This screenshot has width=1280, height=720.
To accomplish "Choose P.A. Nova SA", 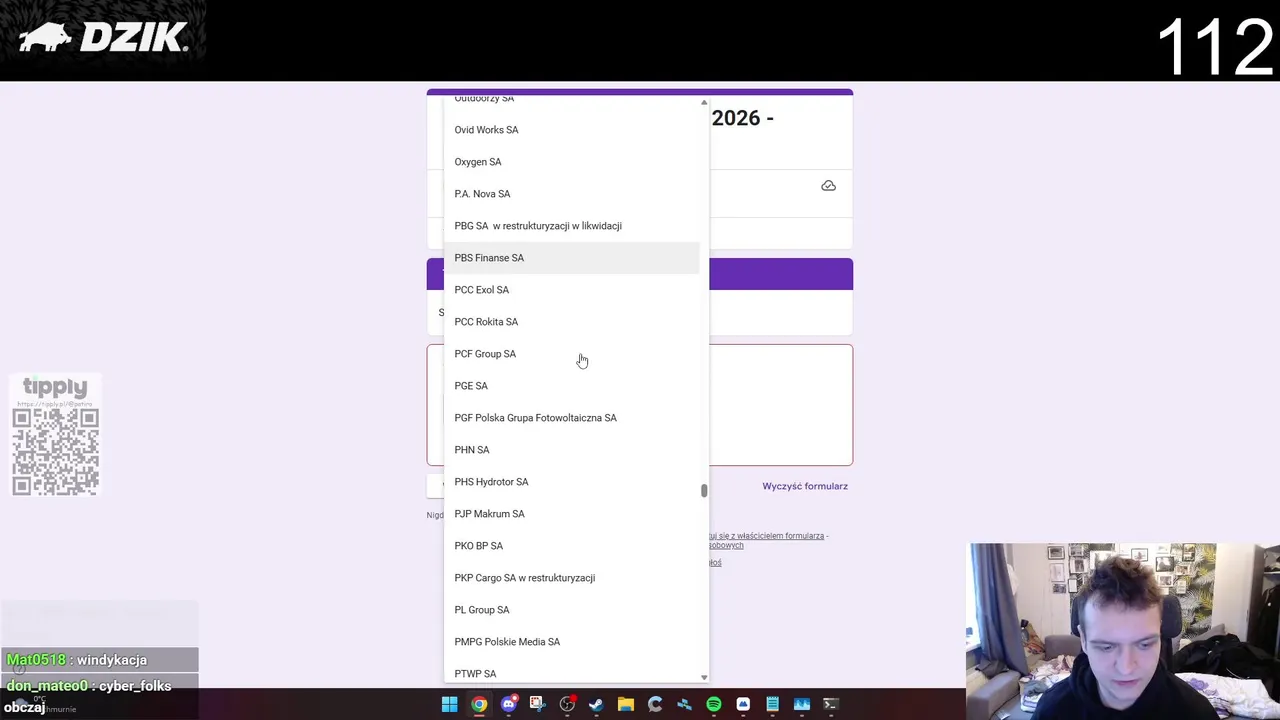I will tap(571, 194).
